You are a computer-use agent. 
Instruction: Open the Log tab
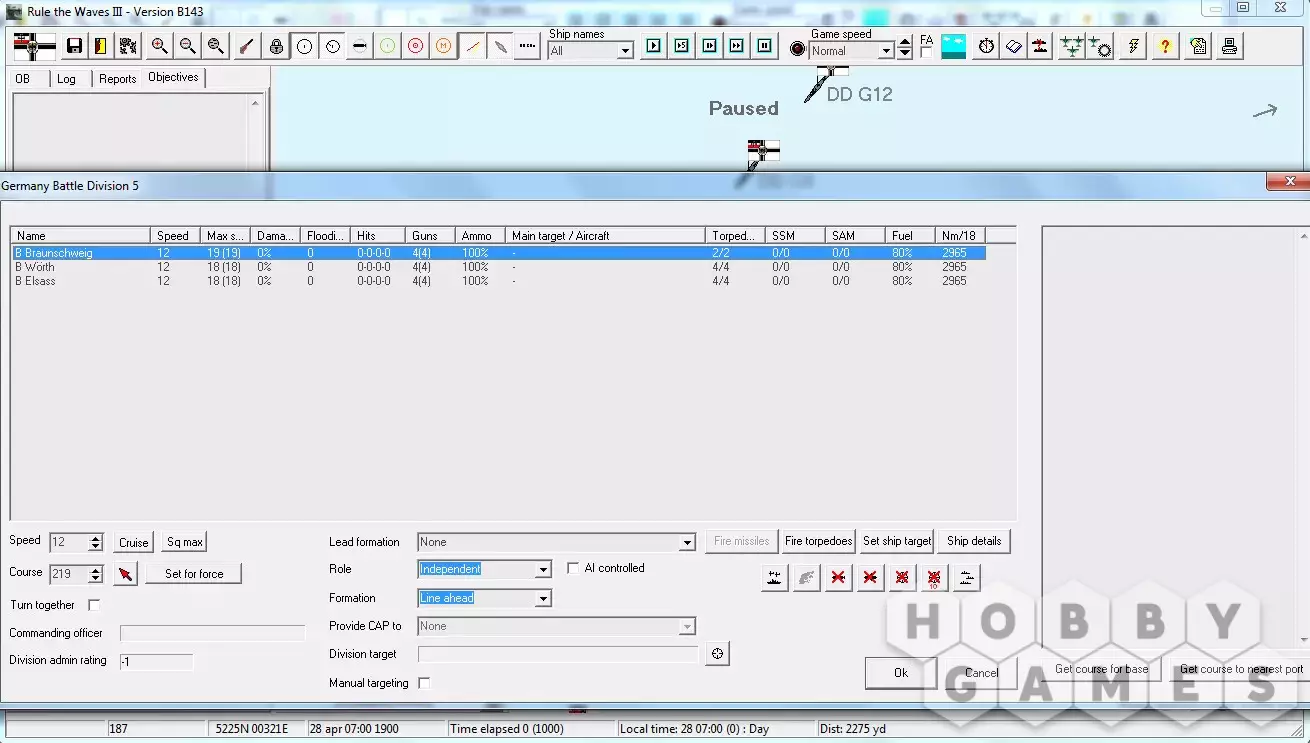click(x=66, y=79)
